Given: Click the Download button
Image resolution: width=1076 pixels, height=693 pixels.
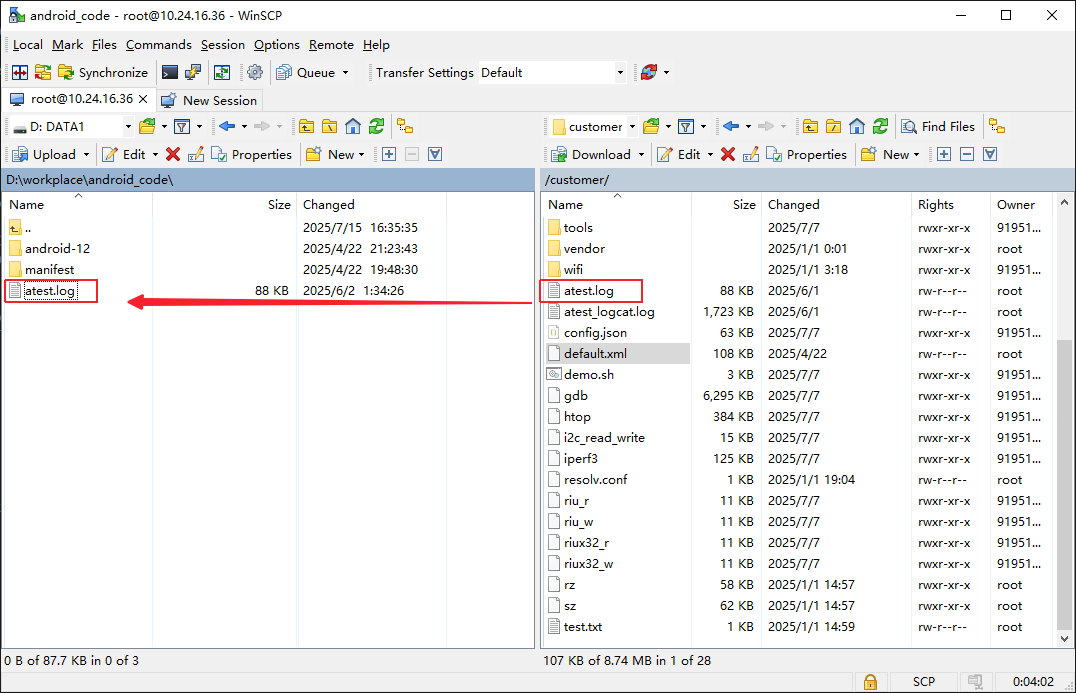Looking at the screenshot, I should (592, 154).
